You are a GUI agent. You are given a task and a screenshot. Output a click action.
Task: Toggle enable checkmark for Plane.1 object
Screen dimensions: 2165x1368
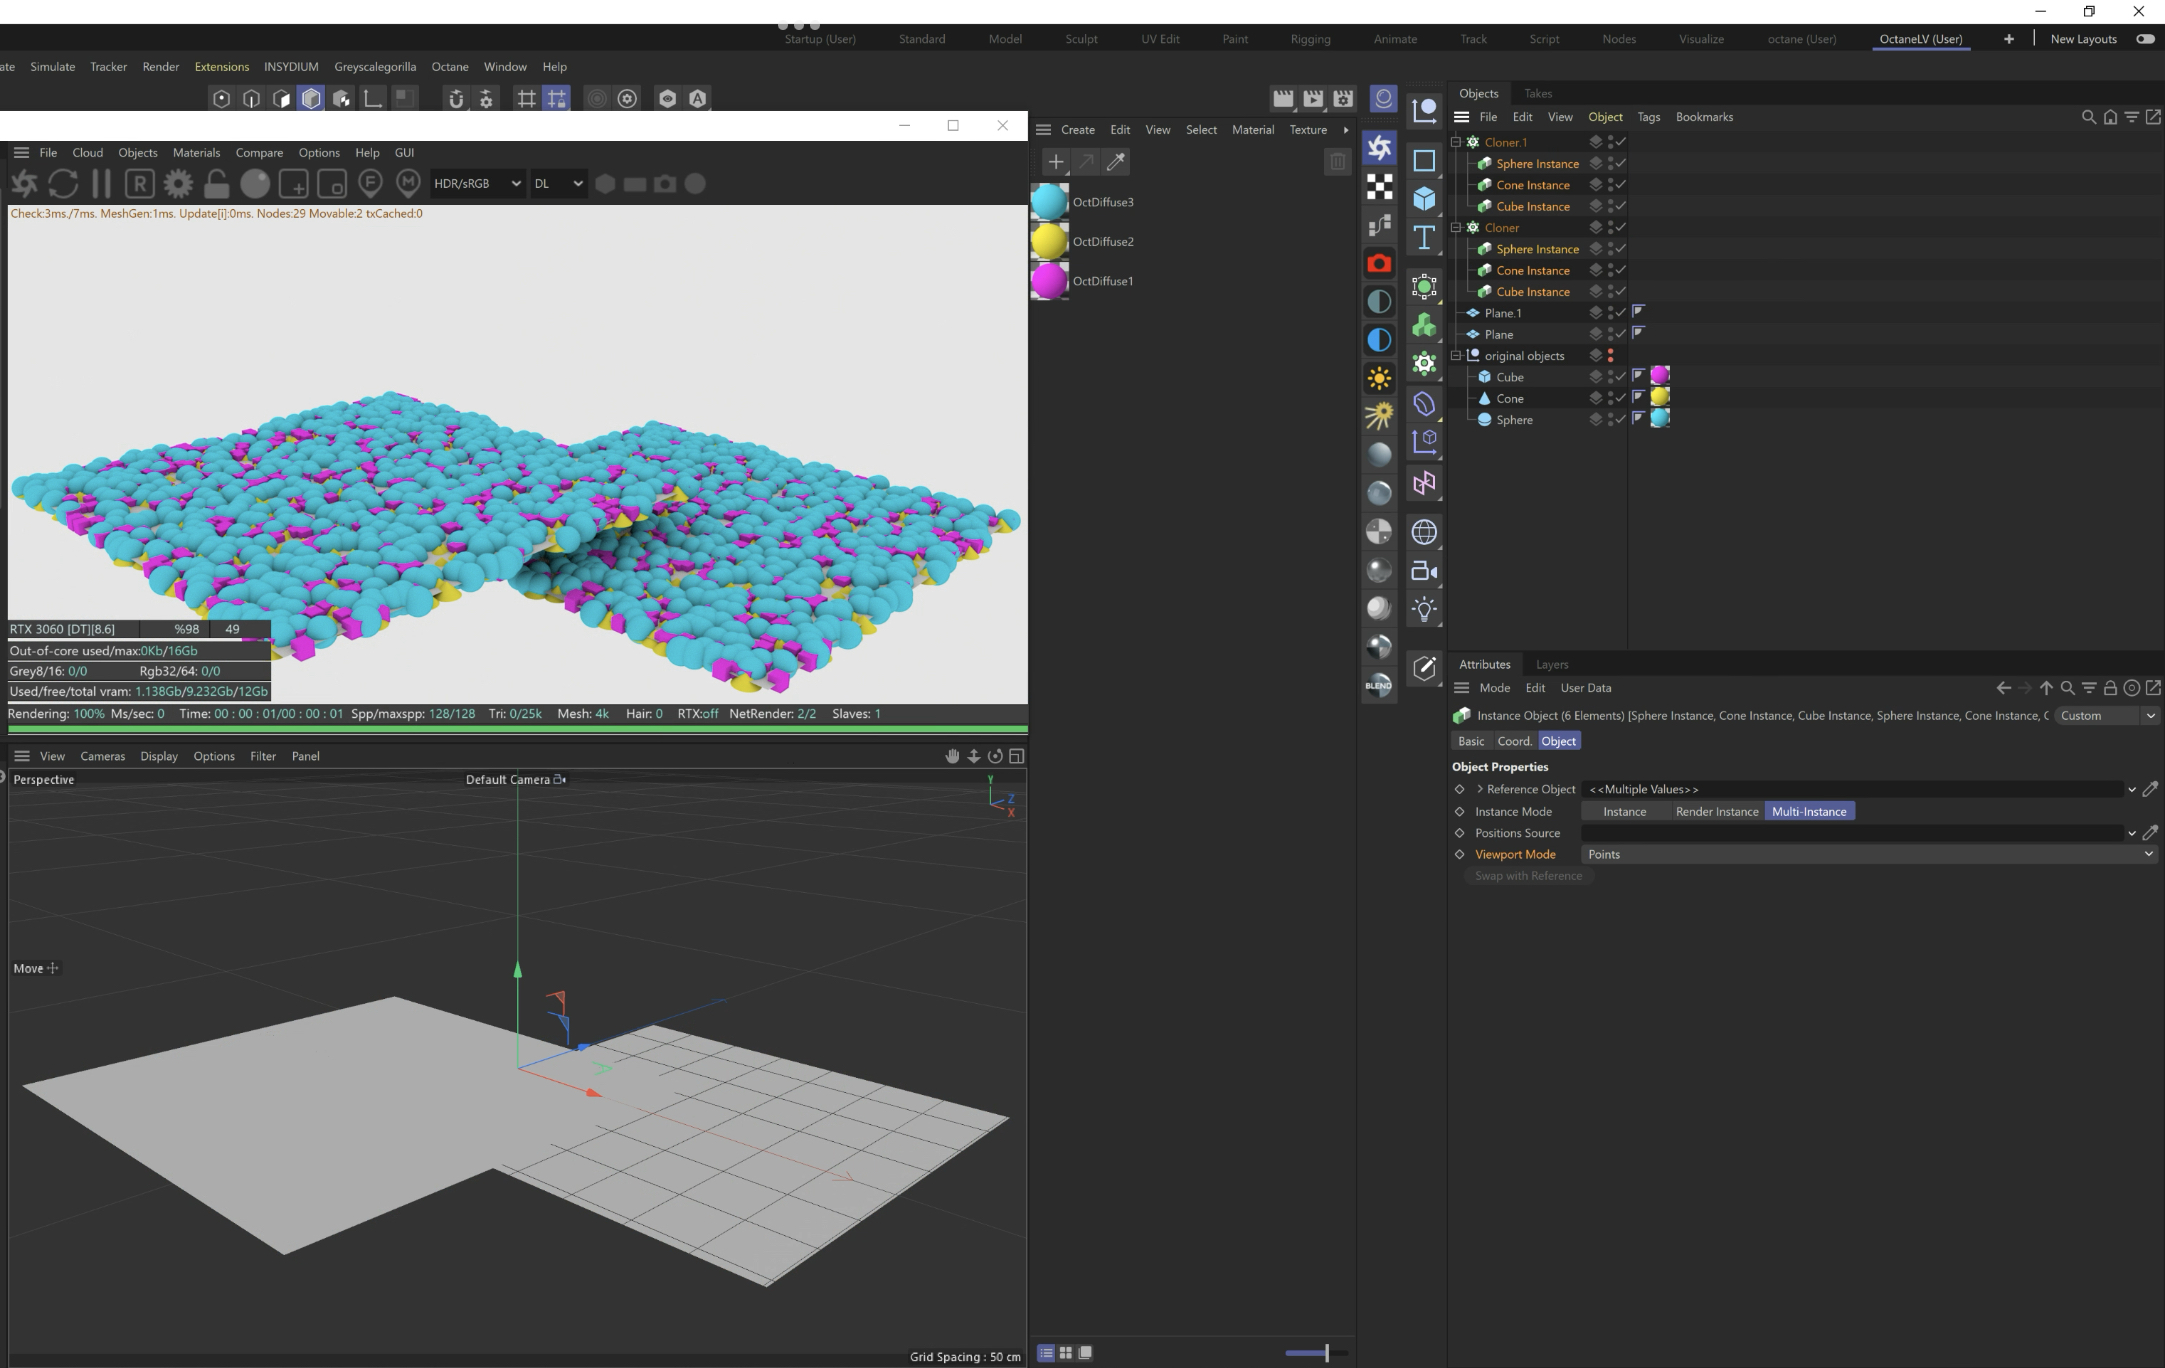pyautogui.click(x=1621, y=313)
